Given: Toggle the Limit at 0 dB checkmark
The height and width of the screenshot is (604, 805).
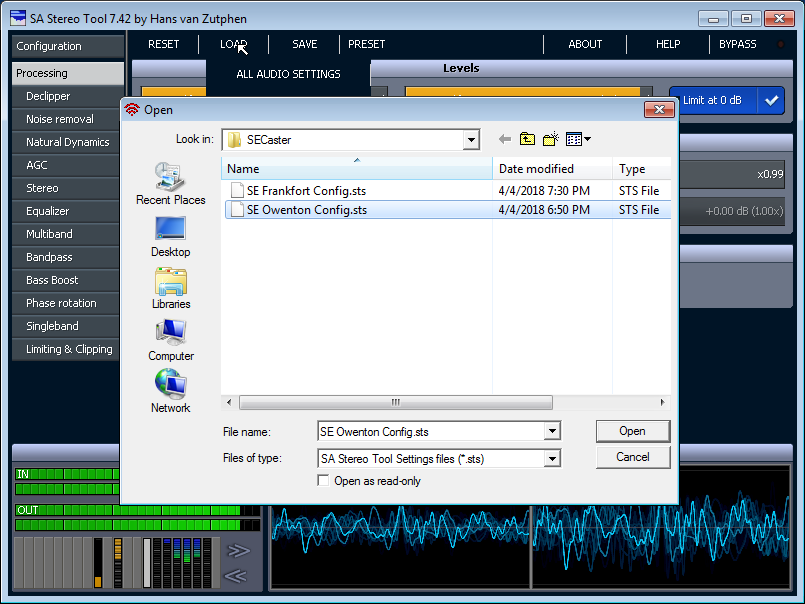Looking at the screenshot, I should click(771, 101).
